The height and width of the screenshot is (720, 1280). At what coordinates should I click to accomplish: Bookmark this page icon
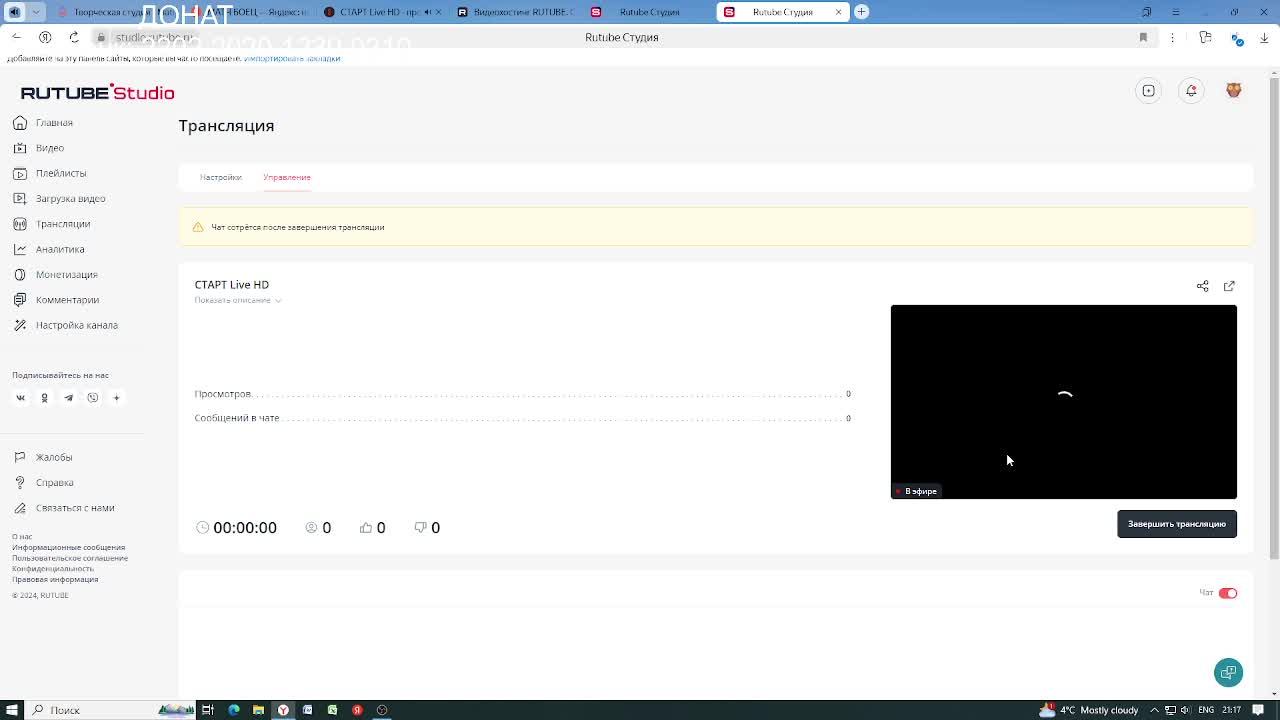click(x=1143, y=37)
